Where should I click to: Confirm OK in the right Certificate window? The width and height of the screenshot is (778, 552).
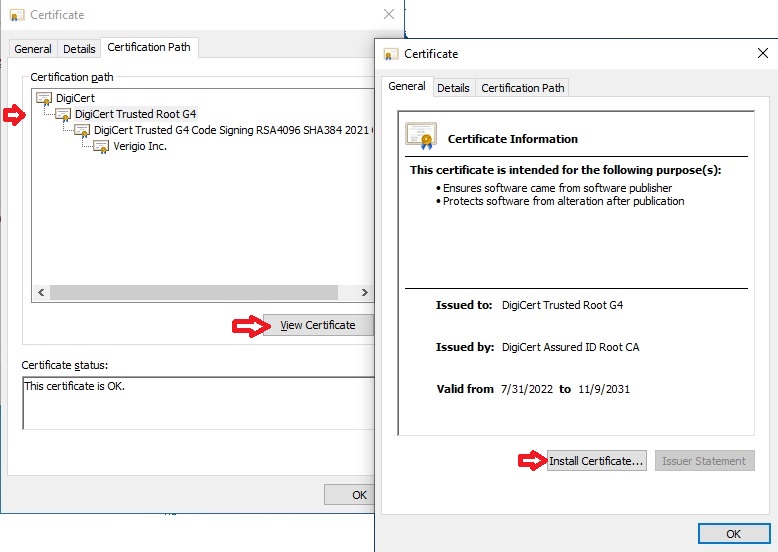pyautogui.click(x=733, y=534)
